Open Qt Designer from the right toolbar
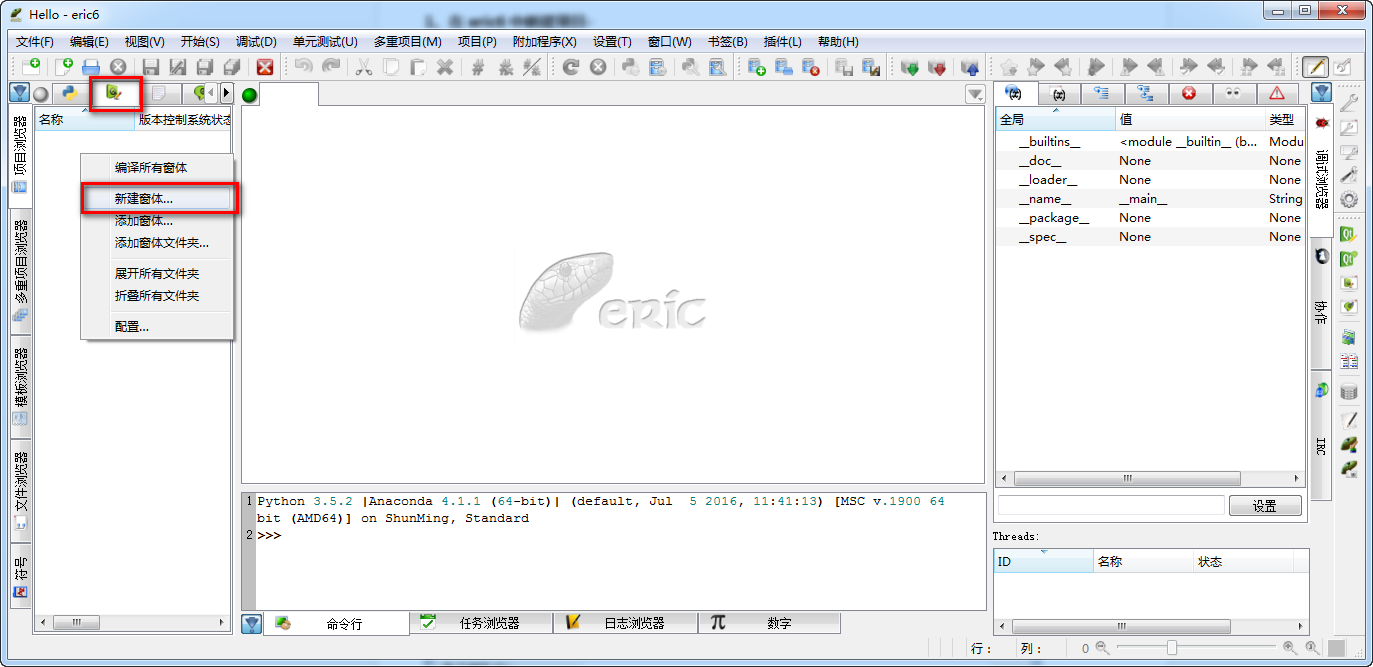Screen dimensions: 1373x667 (x=1349, y=234)
